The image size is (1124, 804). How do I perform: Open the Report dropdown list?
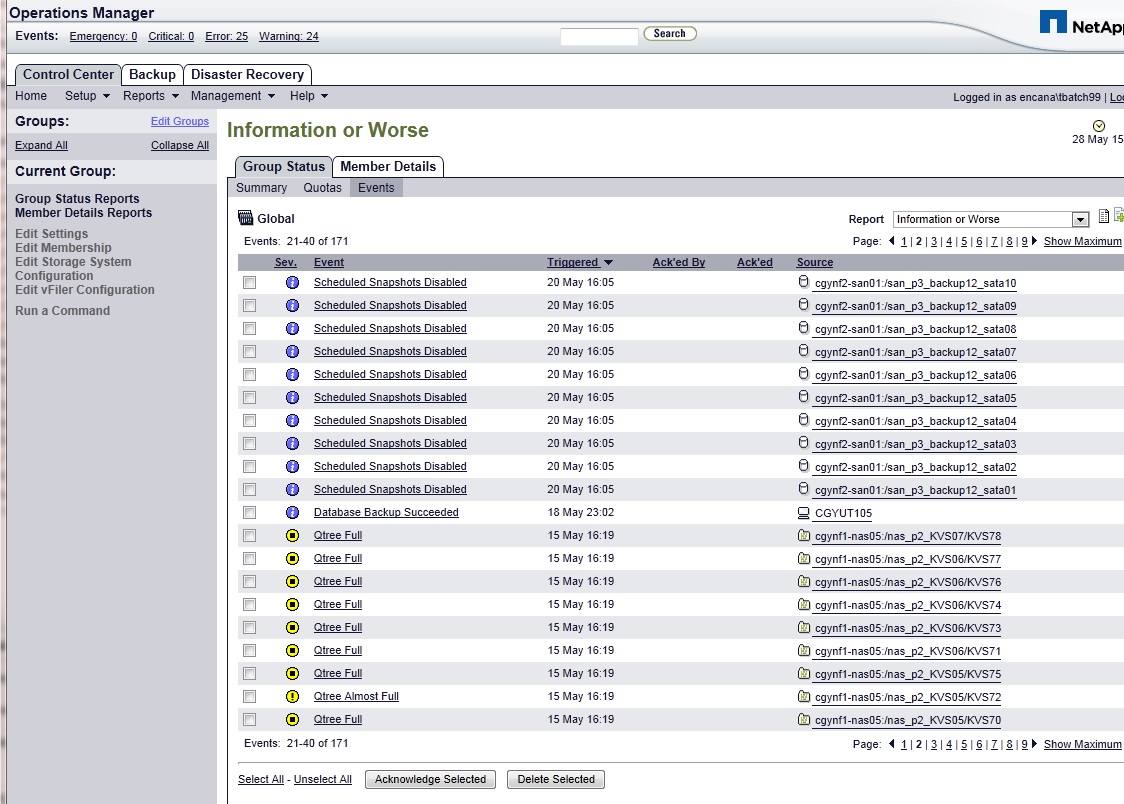[1080, 220]
